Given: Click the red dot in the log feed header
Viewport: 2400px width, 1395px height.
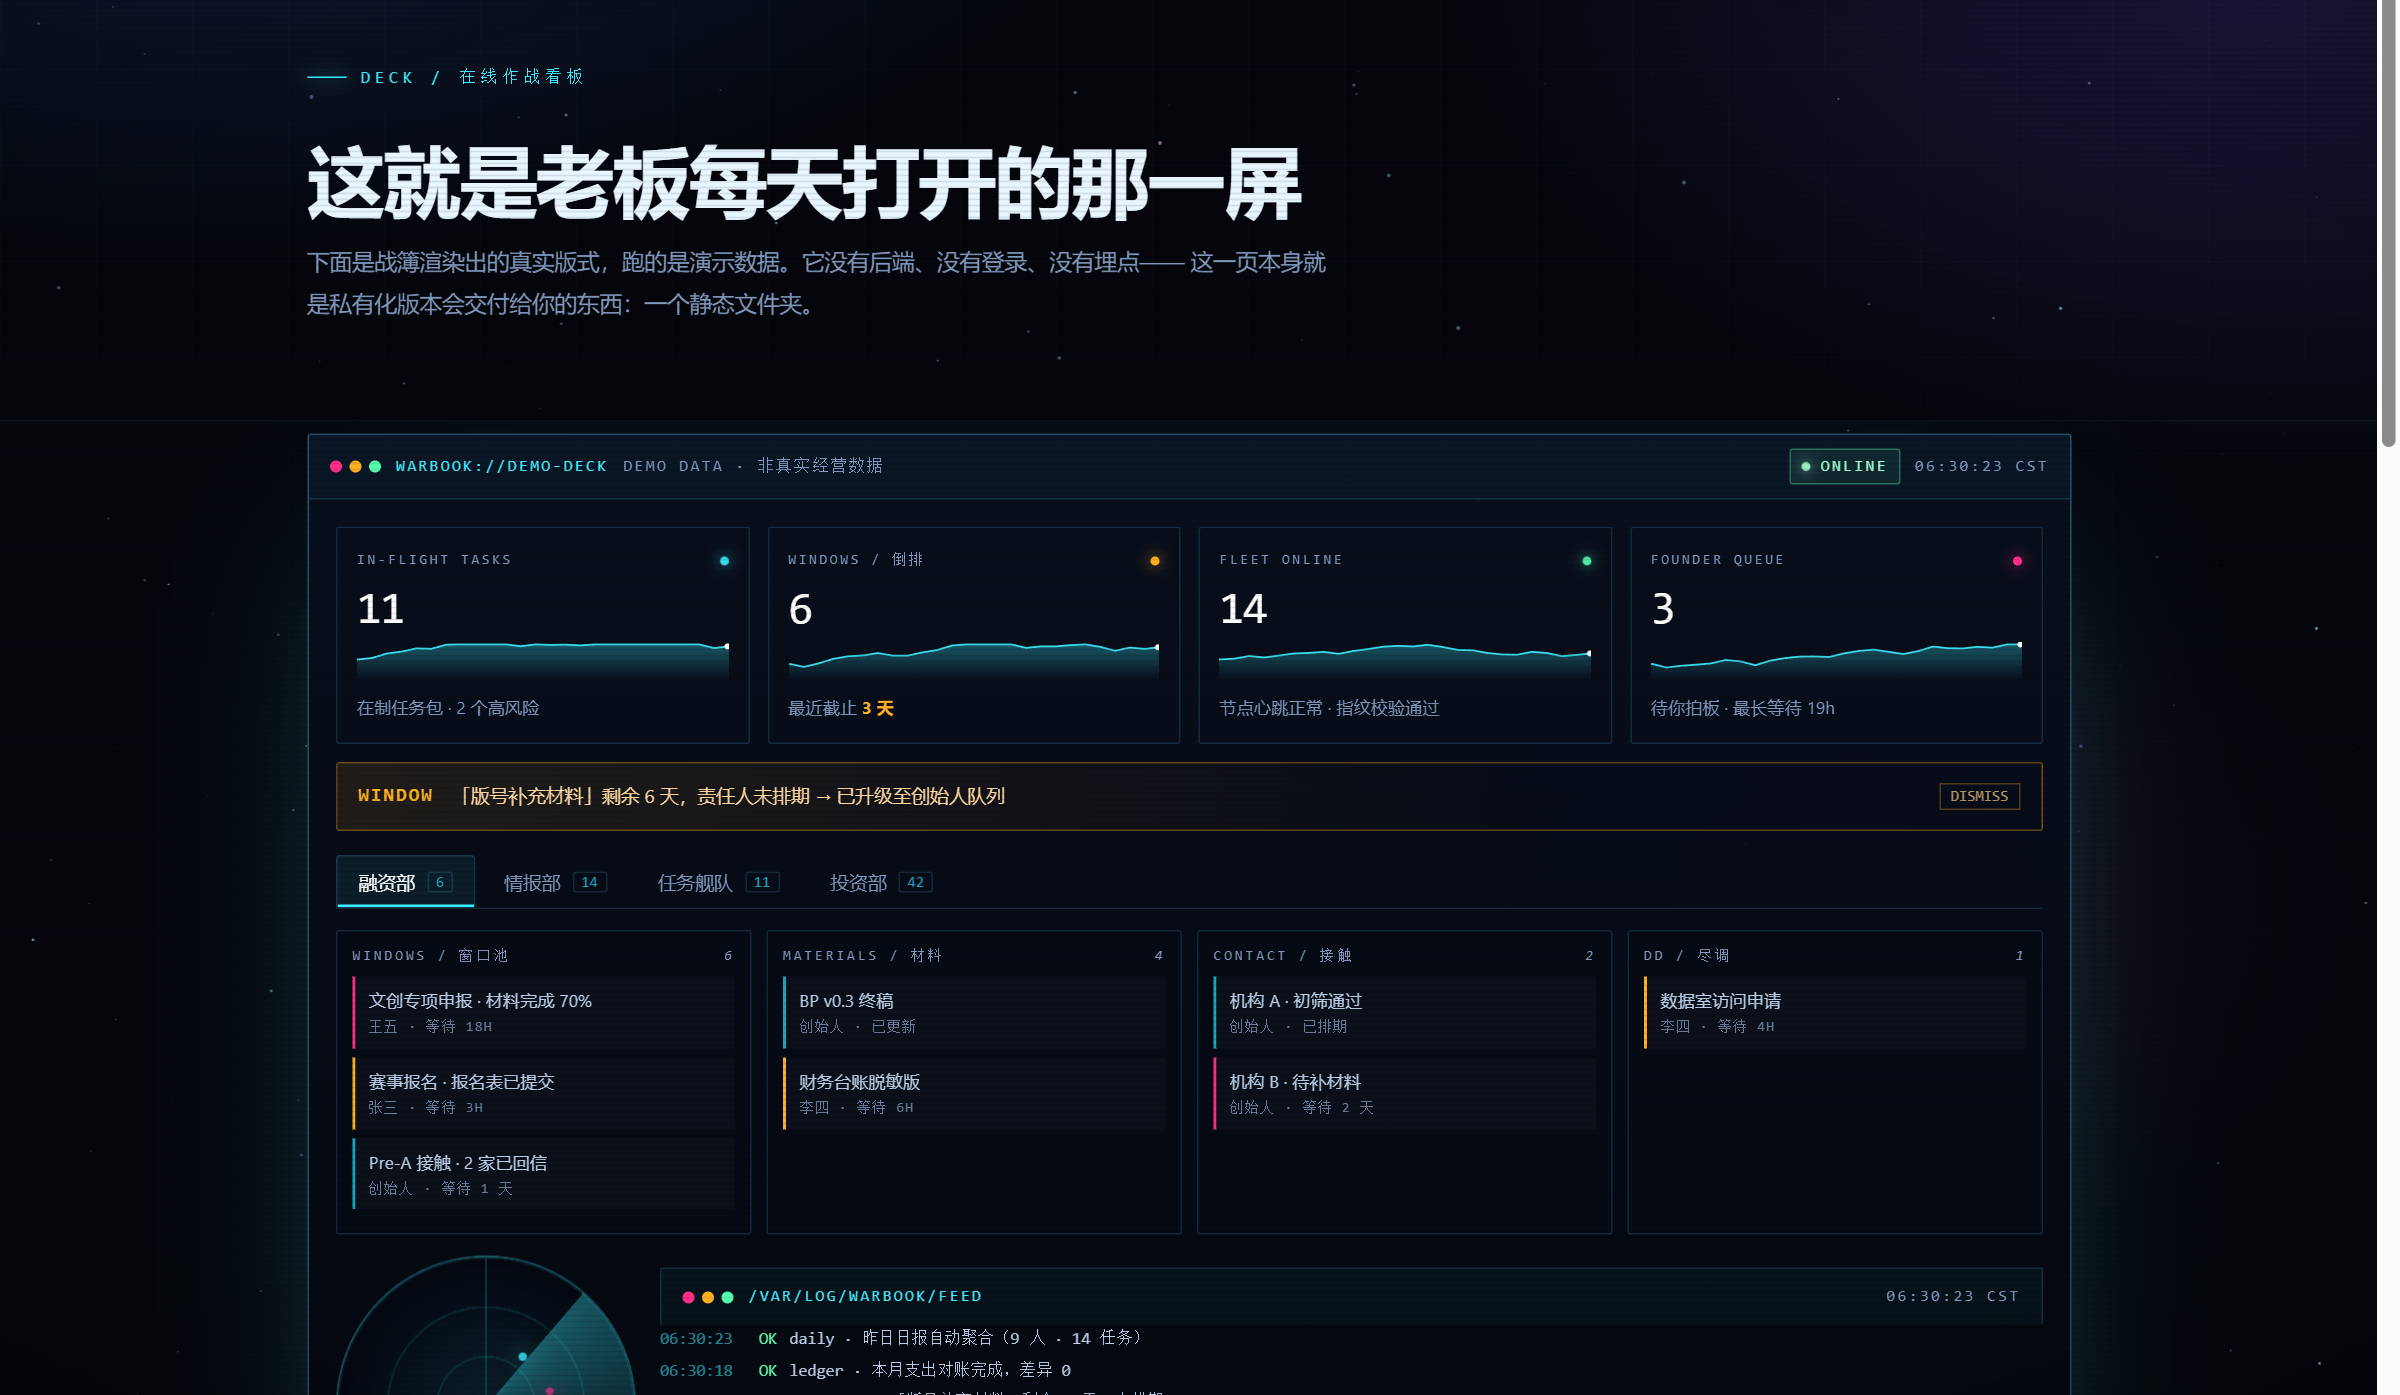Looking at the screenshot, I should (688, 1297).
